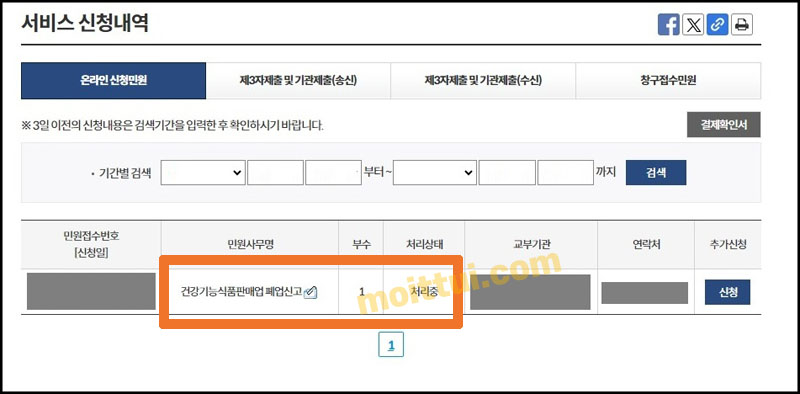Print the page icon
This screenshot has height=394, width=800.
click(742, 24)
